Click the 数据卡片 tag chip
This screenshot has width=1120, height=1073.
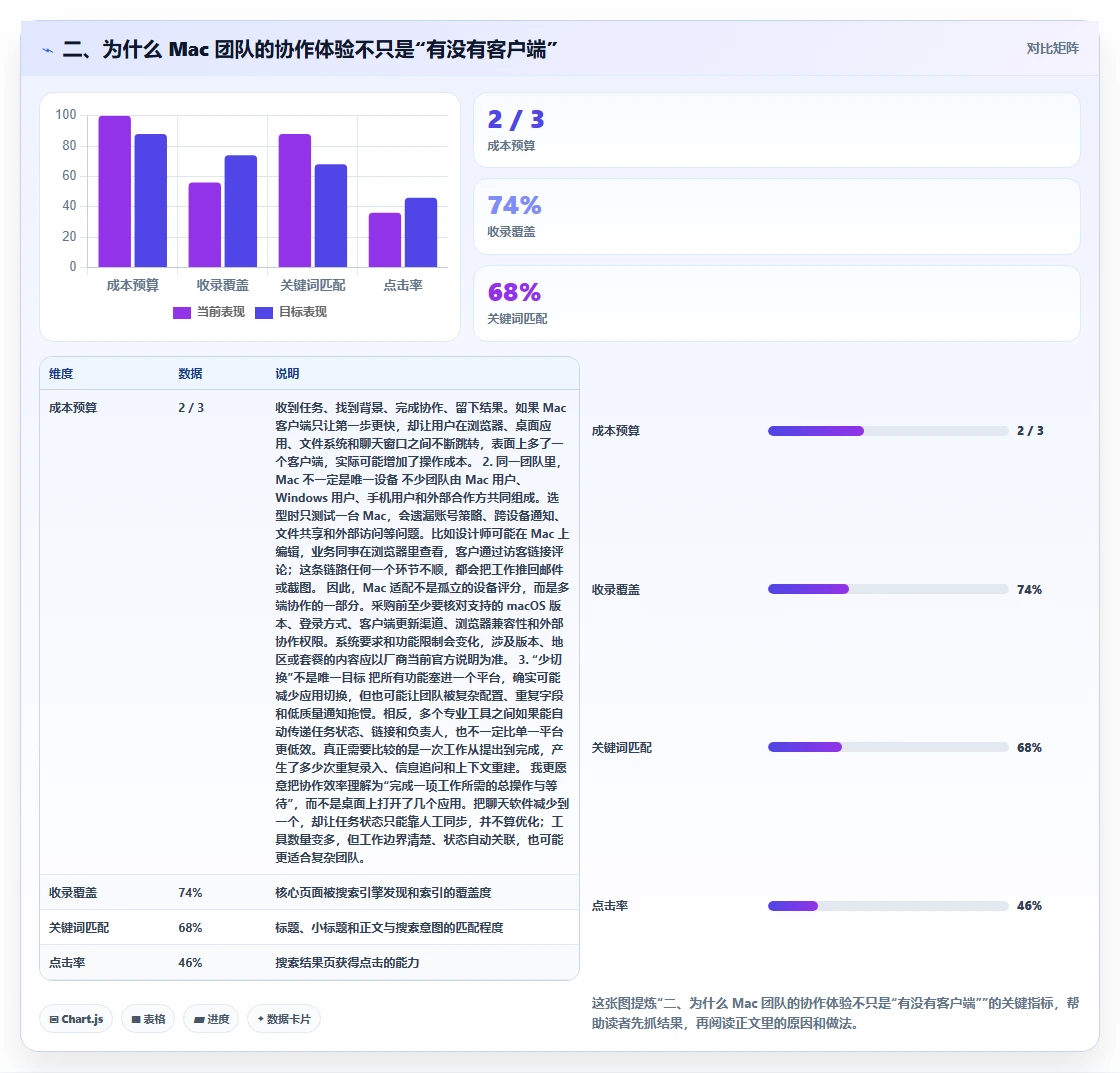click(284, 1019)
